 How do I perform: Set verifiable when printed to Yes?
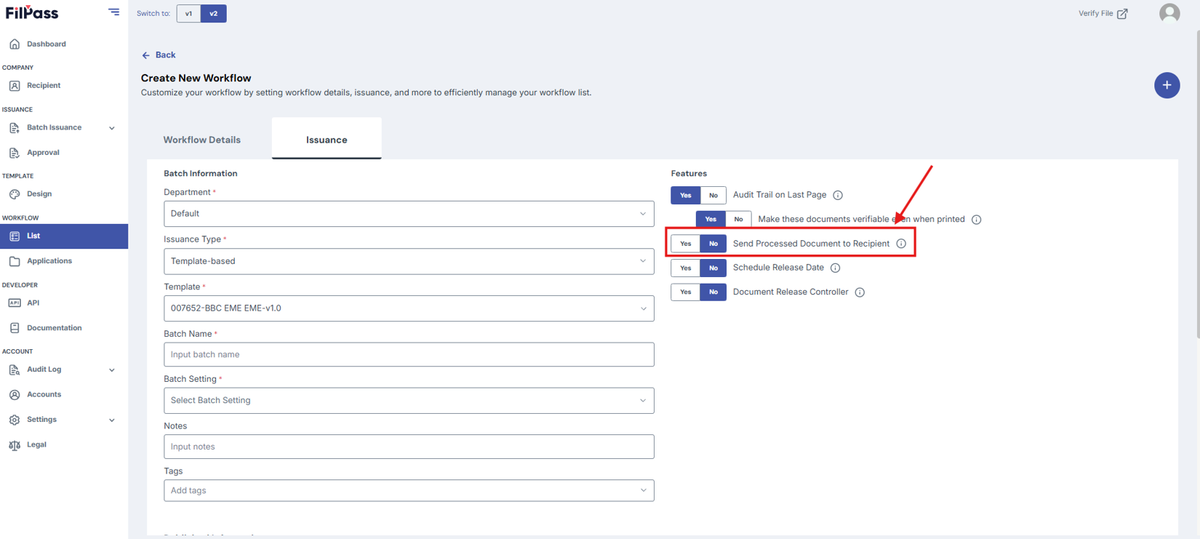(711, 219)
